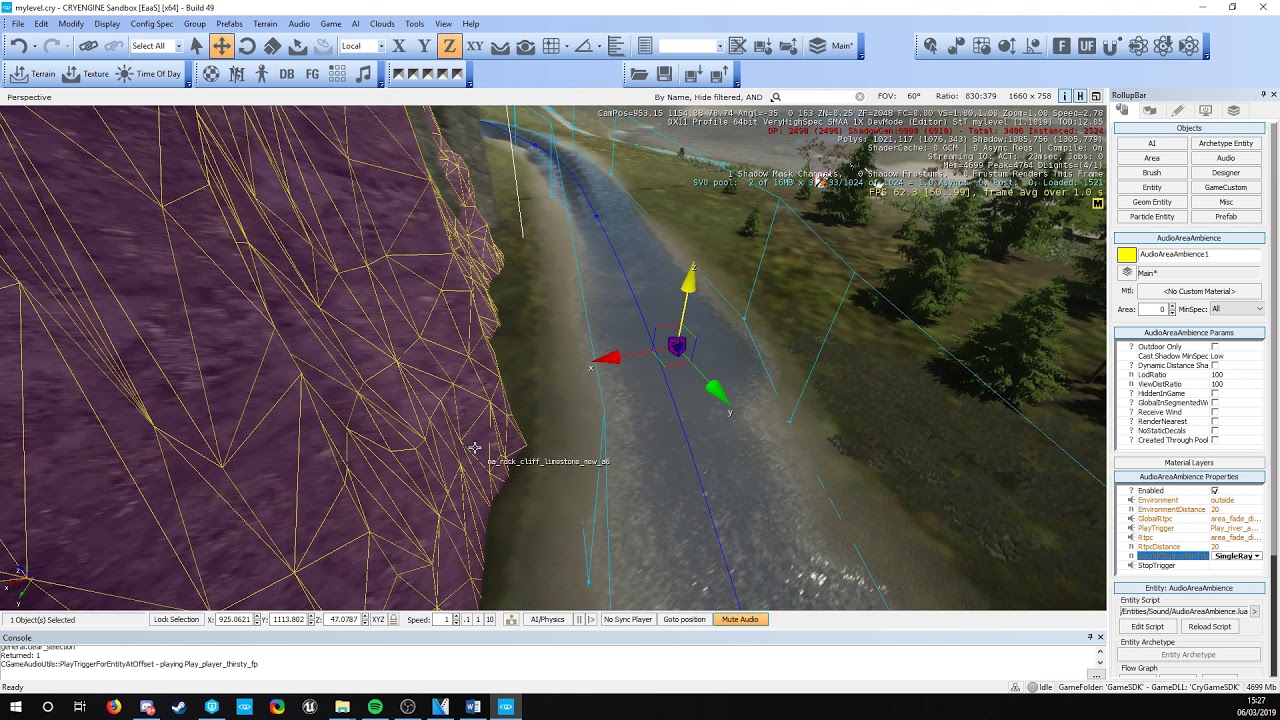Collapse the Objects rollup header
The width and height of the screenshot is (1280, 720).
point(1189,128)
